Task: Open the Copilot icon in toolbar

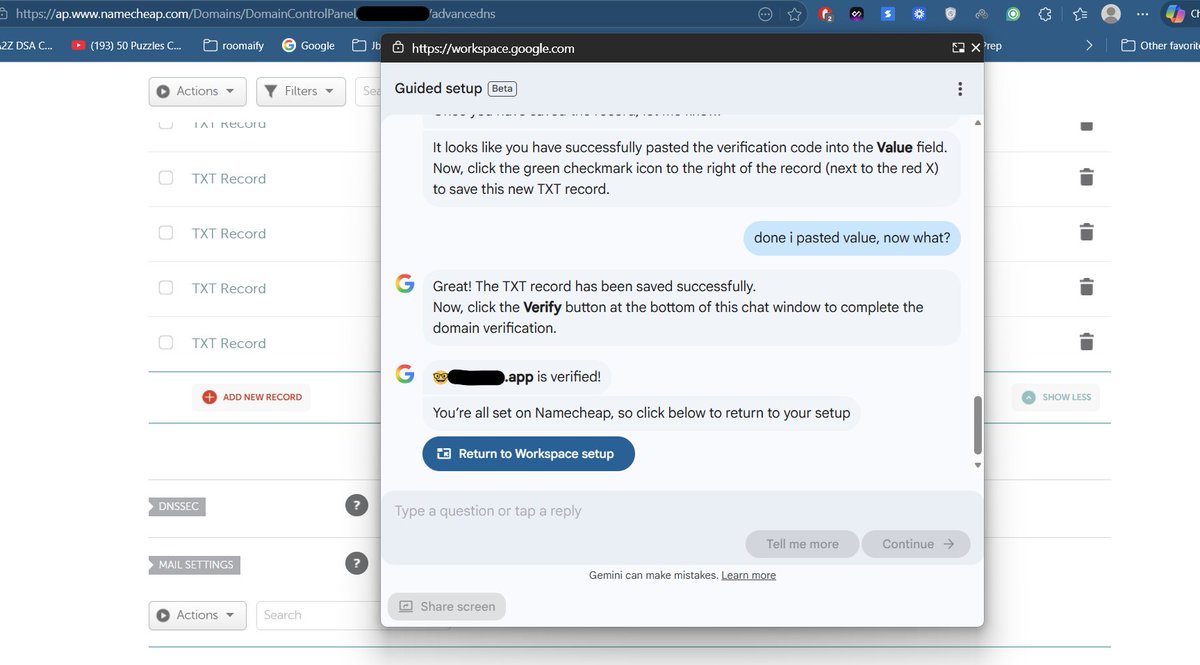Action: pos(1175,14)
